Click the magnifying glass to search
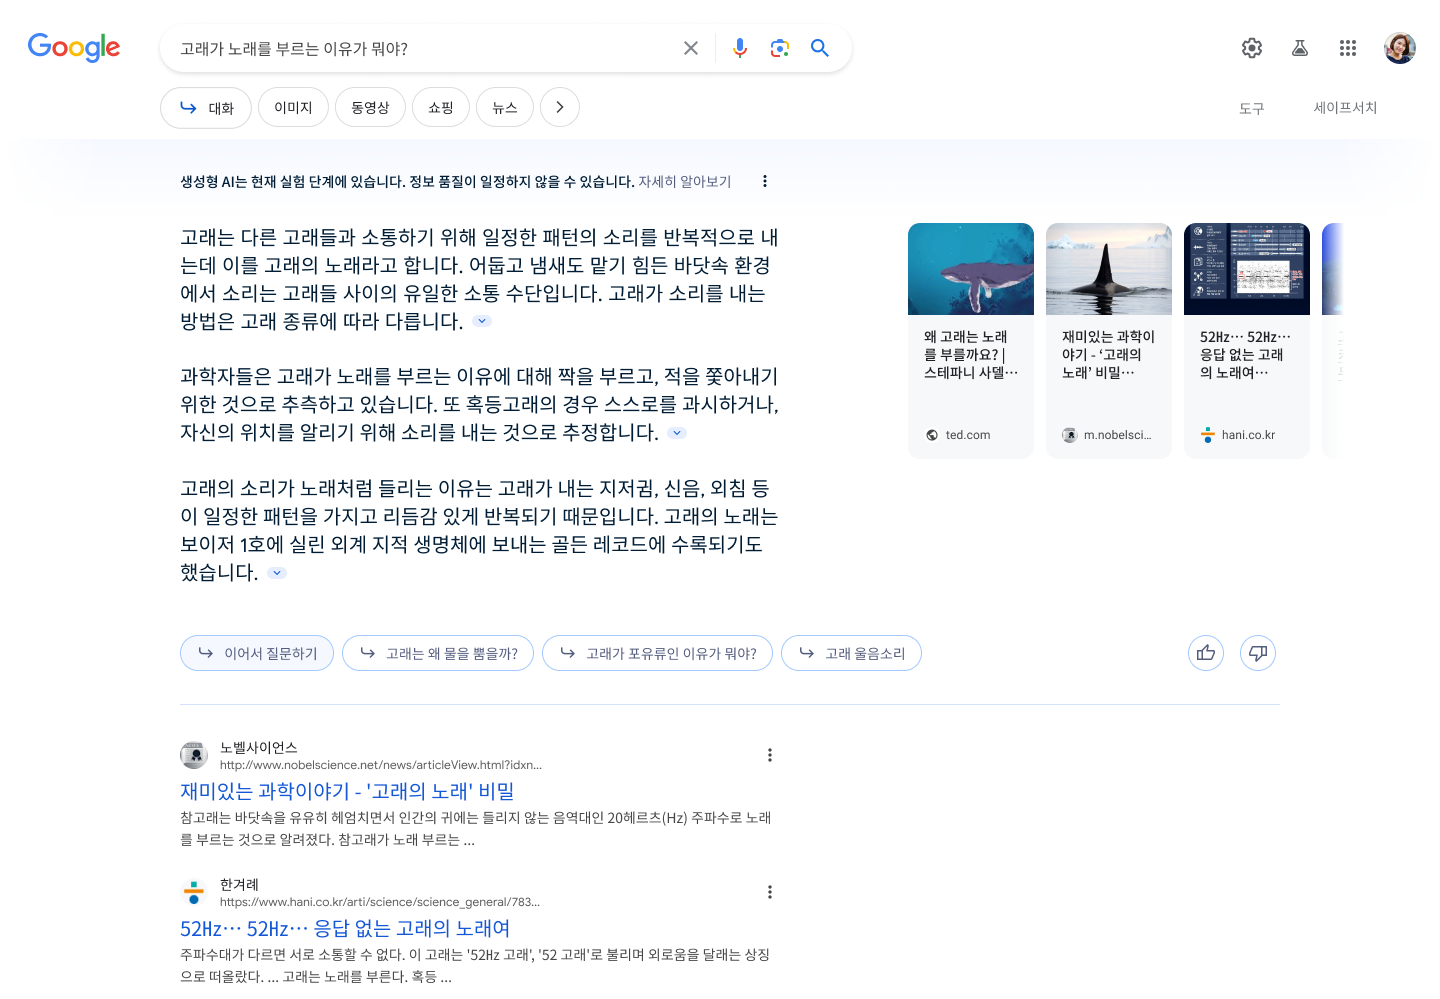Viewport: 1440px width, 999px height. tap(819, 47)
